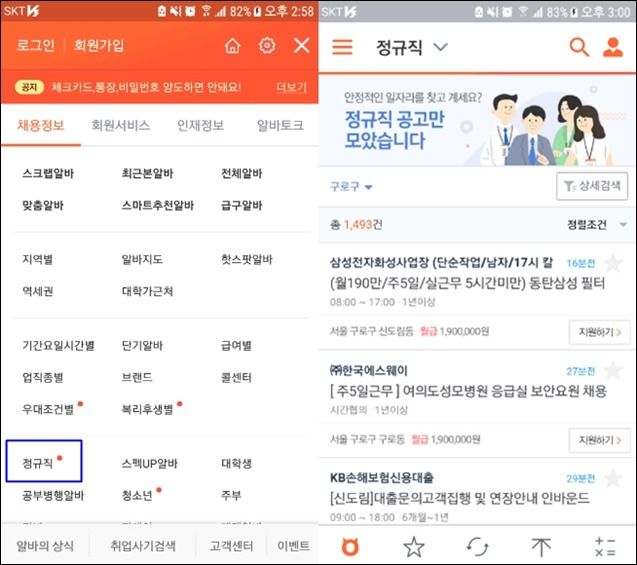Select 급여별 in the menu
637x565 pixels.
pos(236,346)
